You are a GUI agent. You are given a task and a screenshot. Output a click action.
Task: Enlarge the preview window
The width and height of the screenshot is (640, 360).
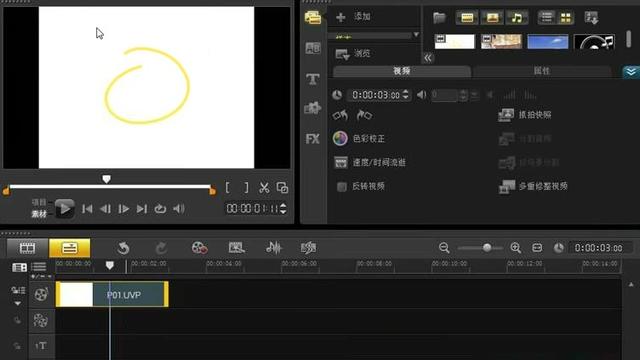pyautogui.click(x=282, y=188)
